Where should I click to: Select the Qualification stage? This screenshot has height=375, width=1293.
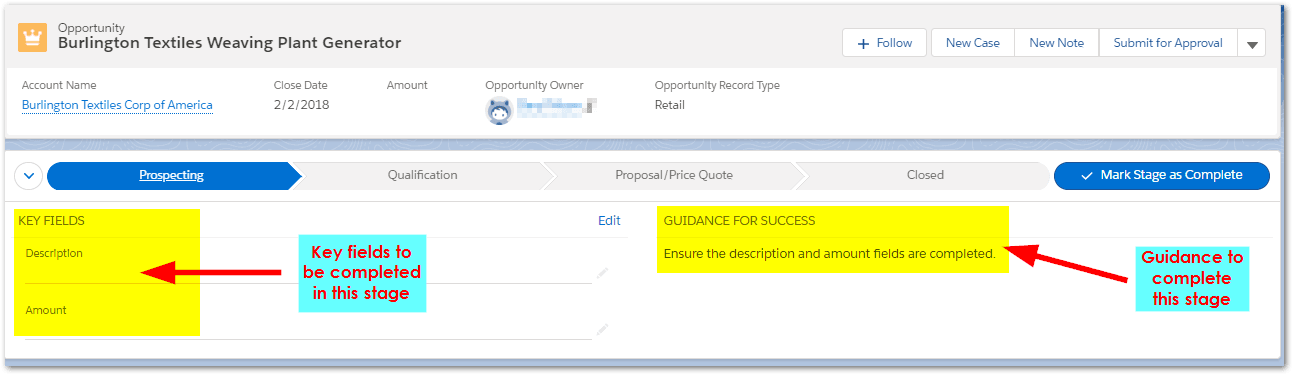point(422,175)
